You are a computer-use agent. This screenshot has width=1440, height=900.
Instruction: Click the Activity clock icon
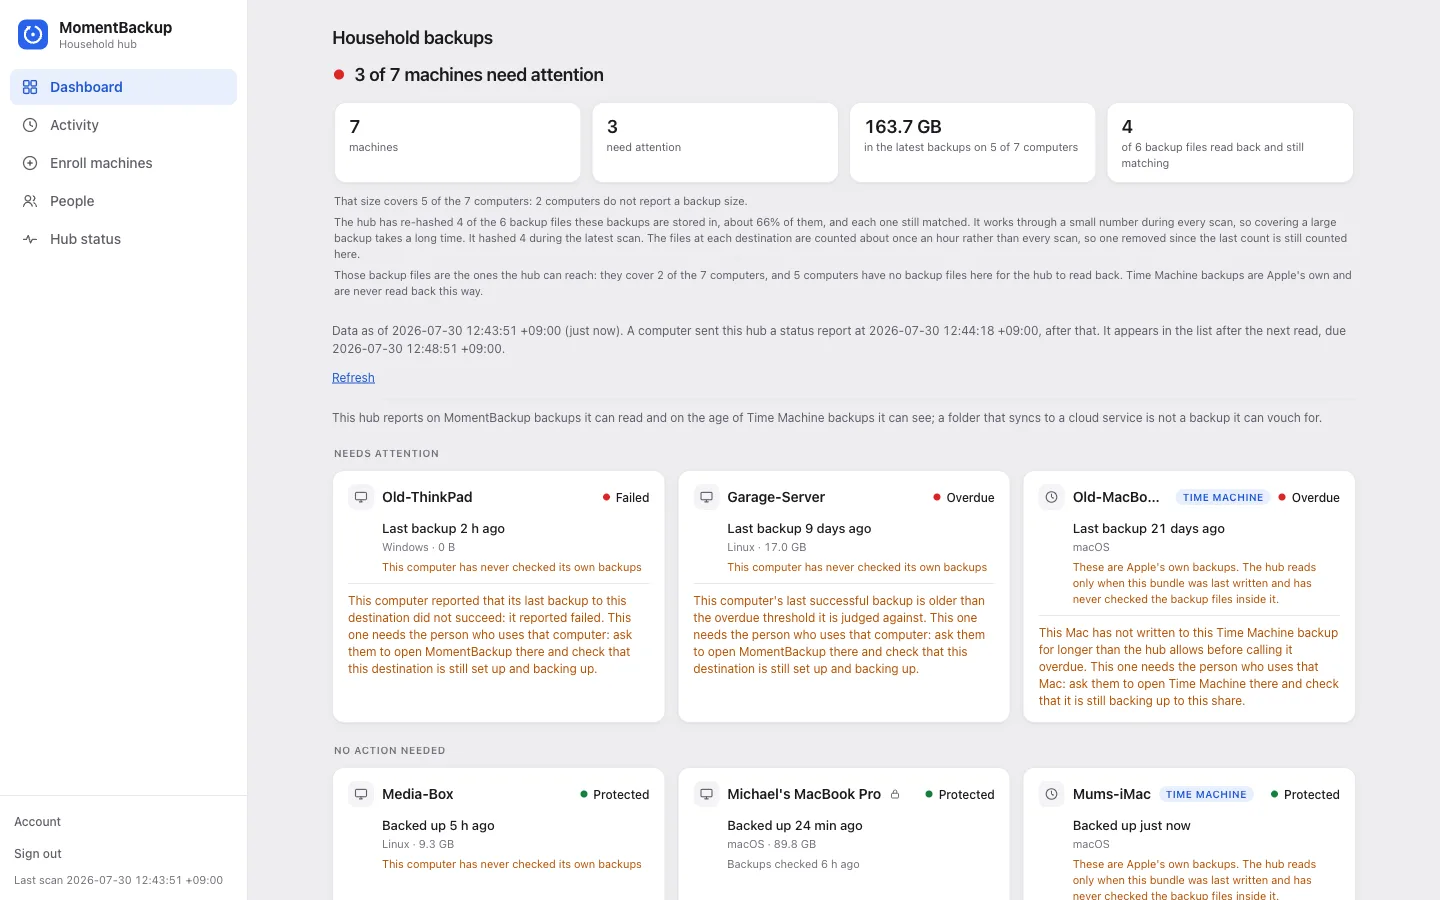coord(30,125)
